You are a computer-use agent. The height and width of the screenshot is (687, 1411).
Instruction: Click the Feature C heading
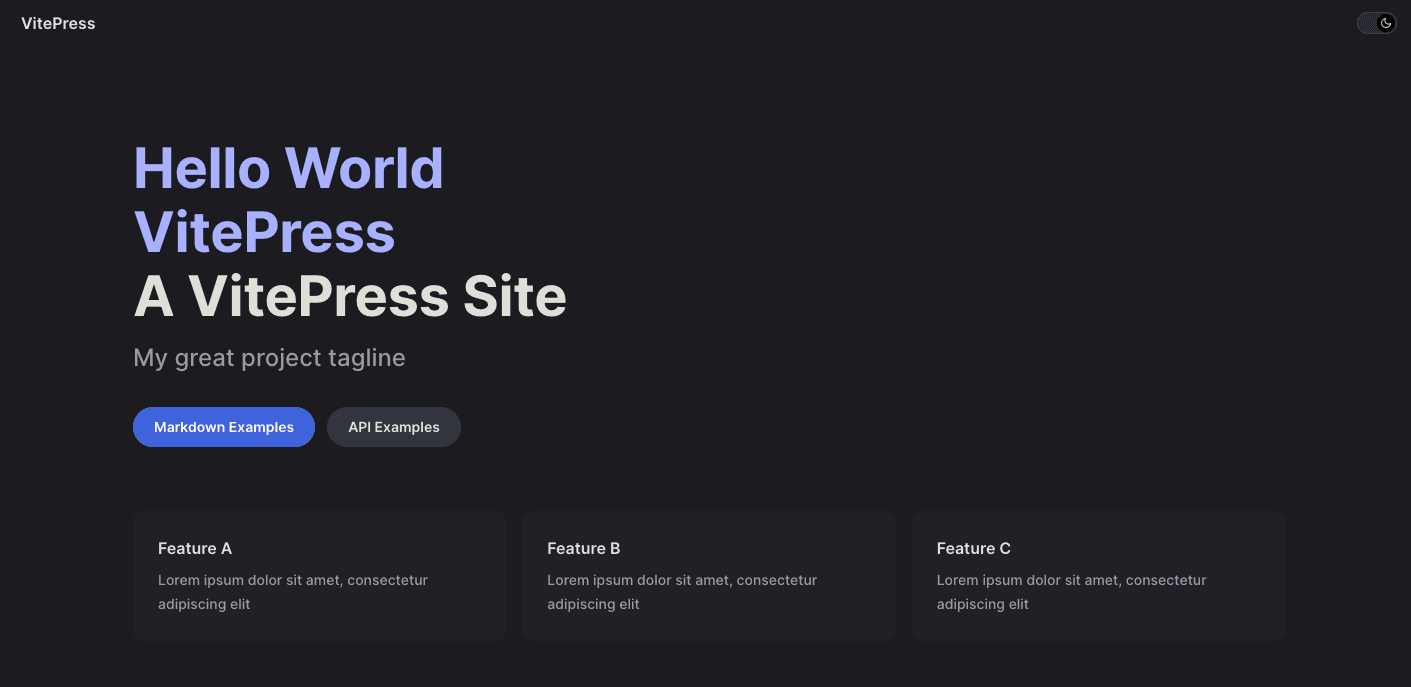click(x=973, y=548)
